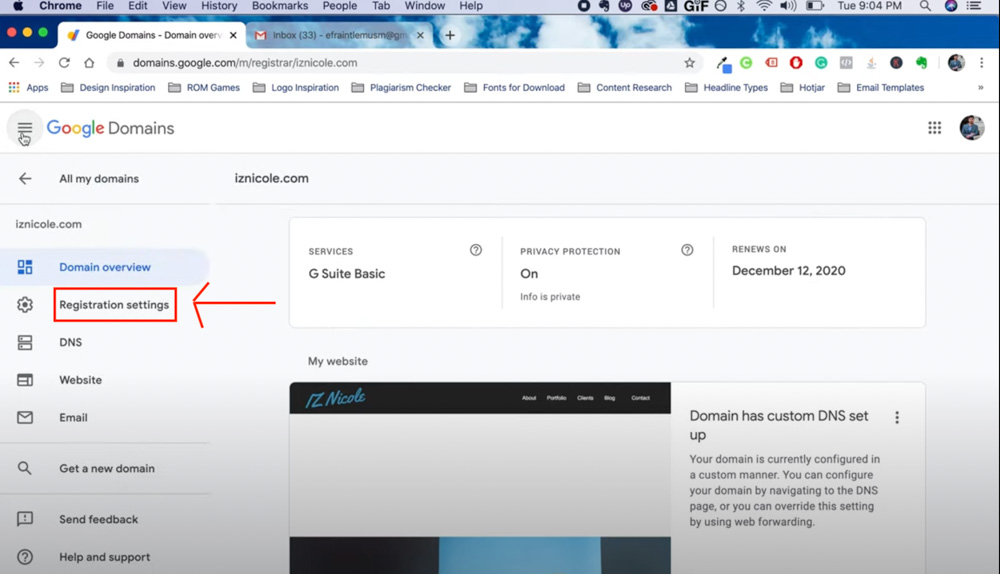Open the Google apps grid
The image size is (1000, 574).
click(934, 128)
